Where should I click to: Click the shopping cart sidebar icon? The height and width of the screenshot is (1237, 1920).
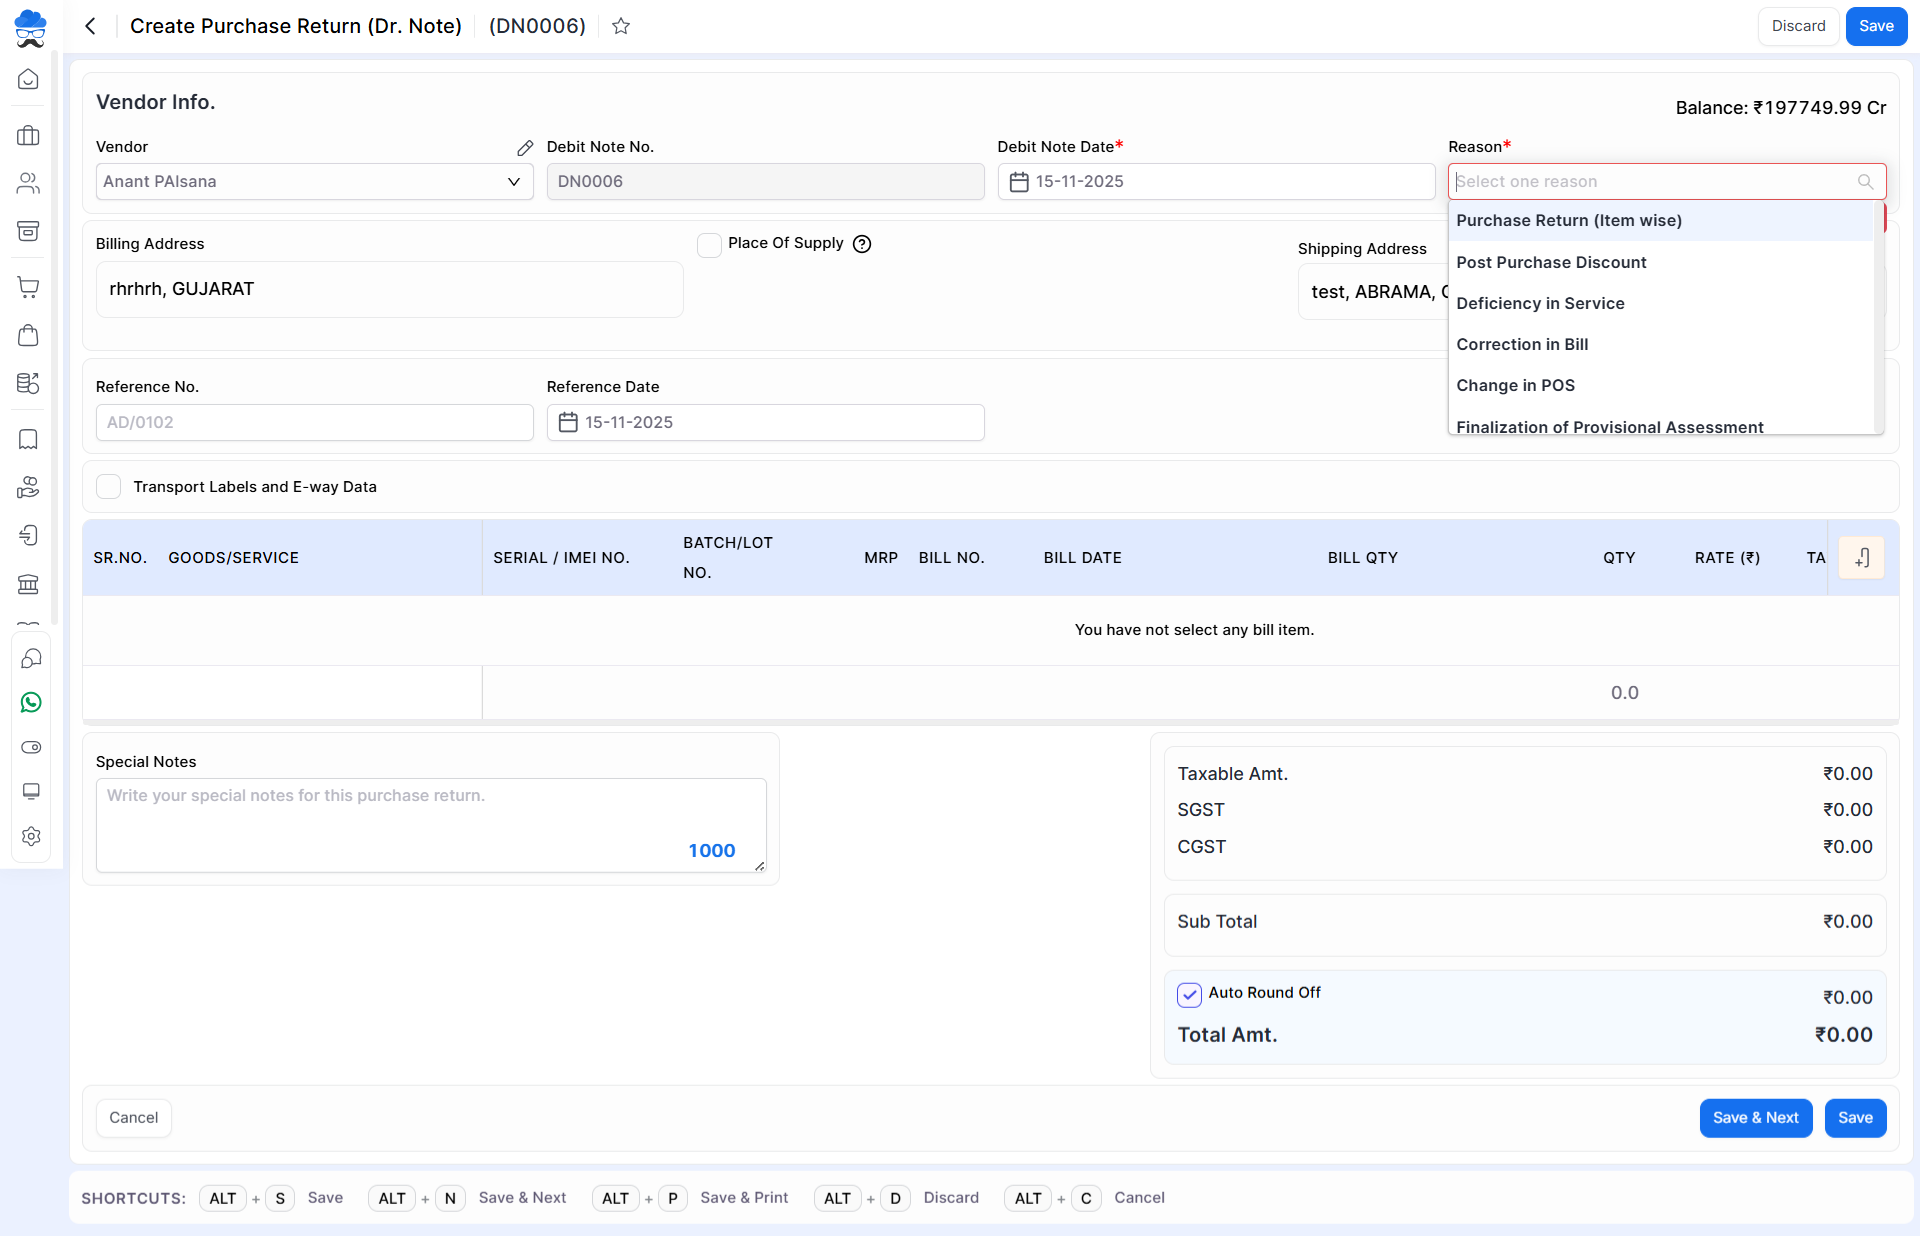pyautogui.click(x=29, y=287)
